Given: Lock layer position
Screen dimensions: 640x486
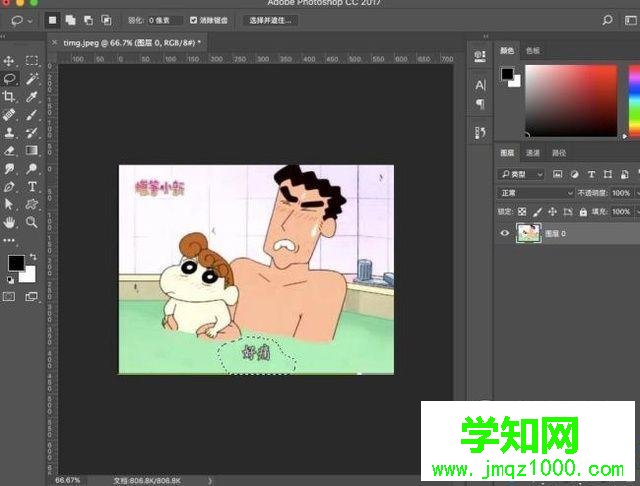Looking at the screenshot, I should (552, 211).
